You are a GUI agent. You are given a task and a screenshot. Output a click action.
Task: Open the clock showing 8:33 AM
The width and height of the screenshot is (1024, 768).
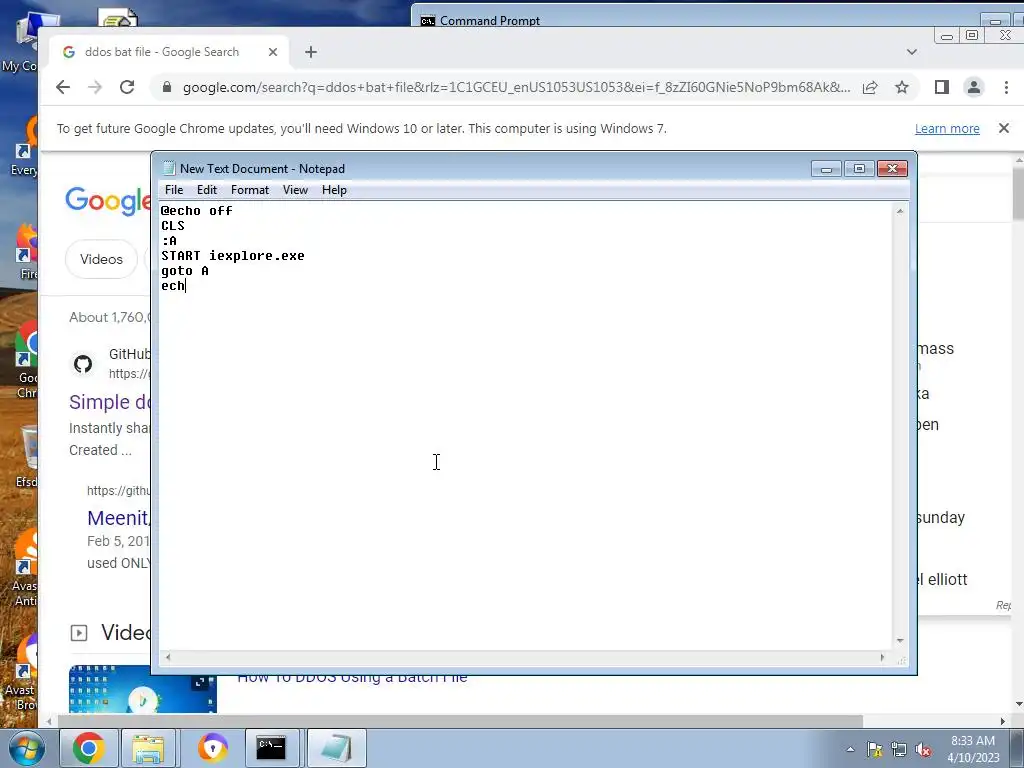973,749
